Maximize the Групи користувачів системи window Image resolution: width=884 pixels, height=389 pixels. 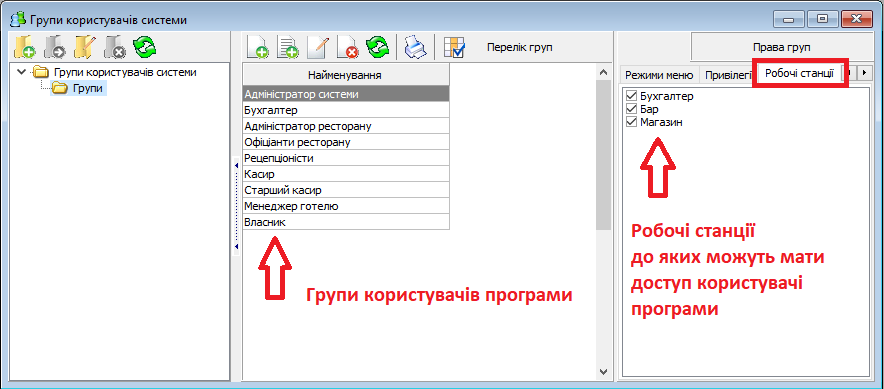pos(823,20)
